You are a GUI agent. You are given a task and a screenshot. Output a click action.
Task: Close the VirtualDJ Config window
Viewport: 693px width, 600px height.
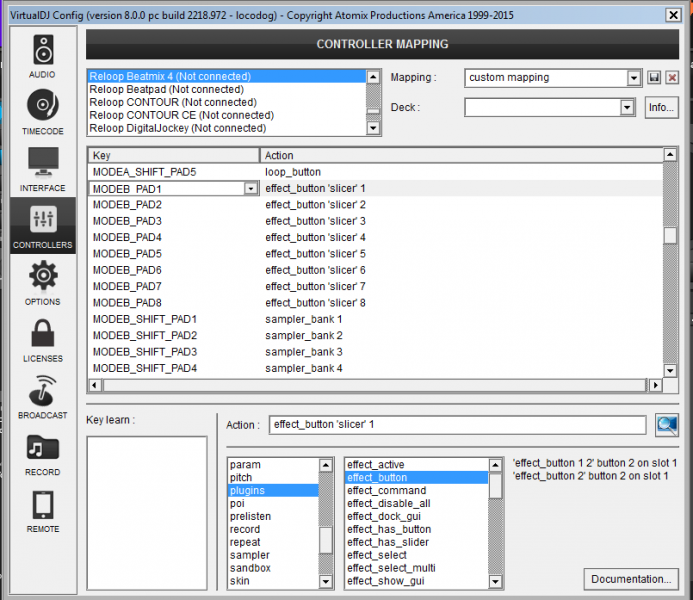pyautogui.click(x=673, y=15)
